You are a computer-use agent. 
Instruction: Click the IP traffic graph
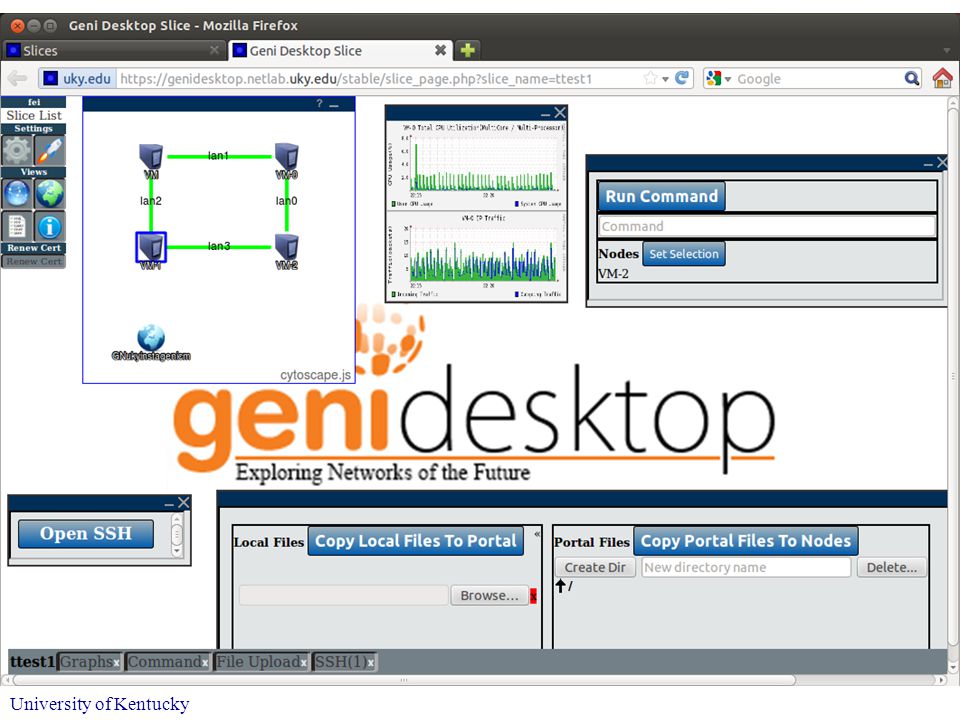pos(476,256)
